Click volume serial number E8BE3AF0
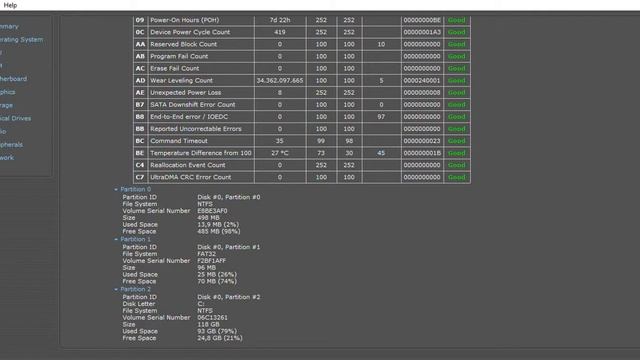This screenshot has width=640, height=360. 212,211
